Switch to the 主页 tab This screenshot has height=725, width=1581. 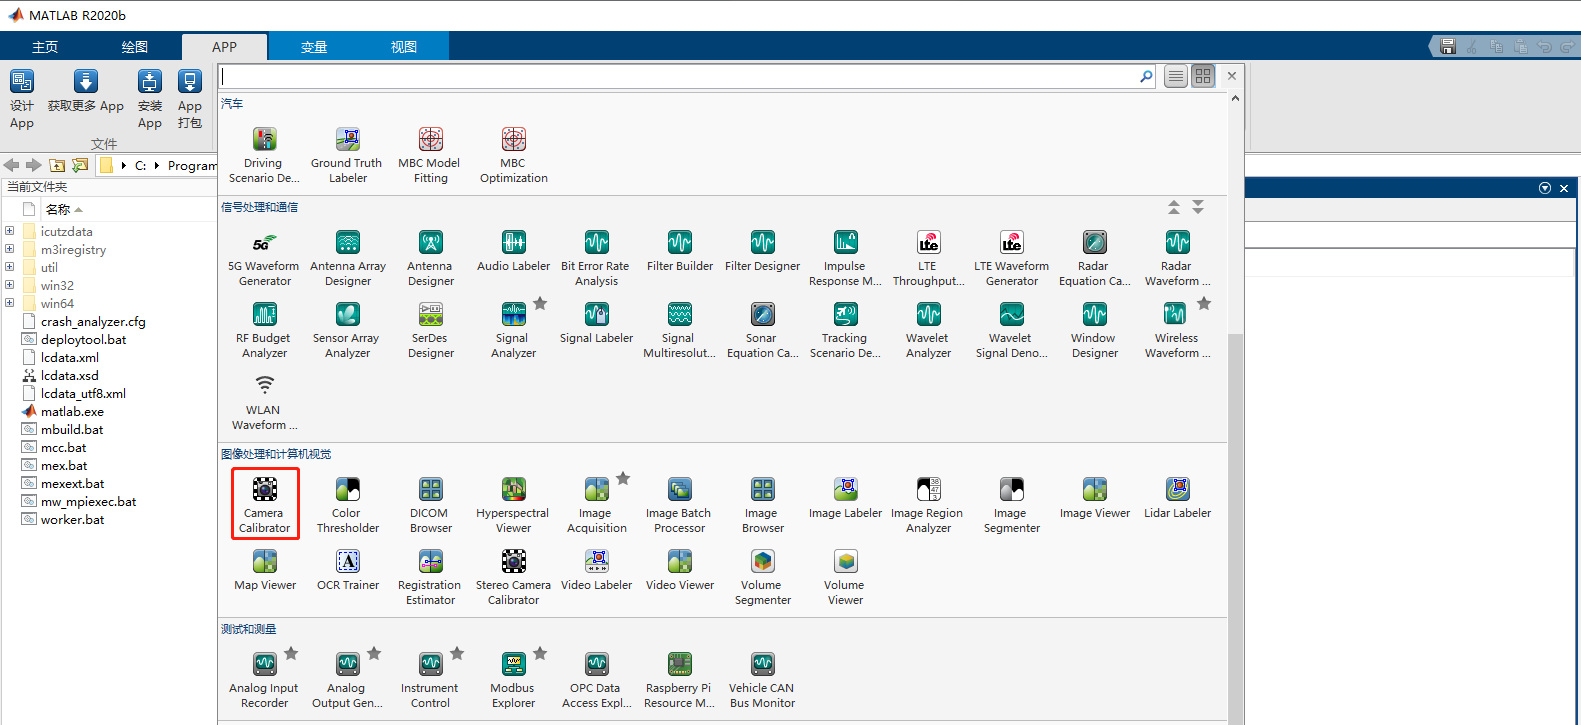pyautogui.click(x=45, y=47)
